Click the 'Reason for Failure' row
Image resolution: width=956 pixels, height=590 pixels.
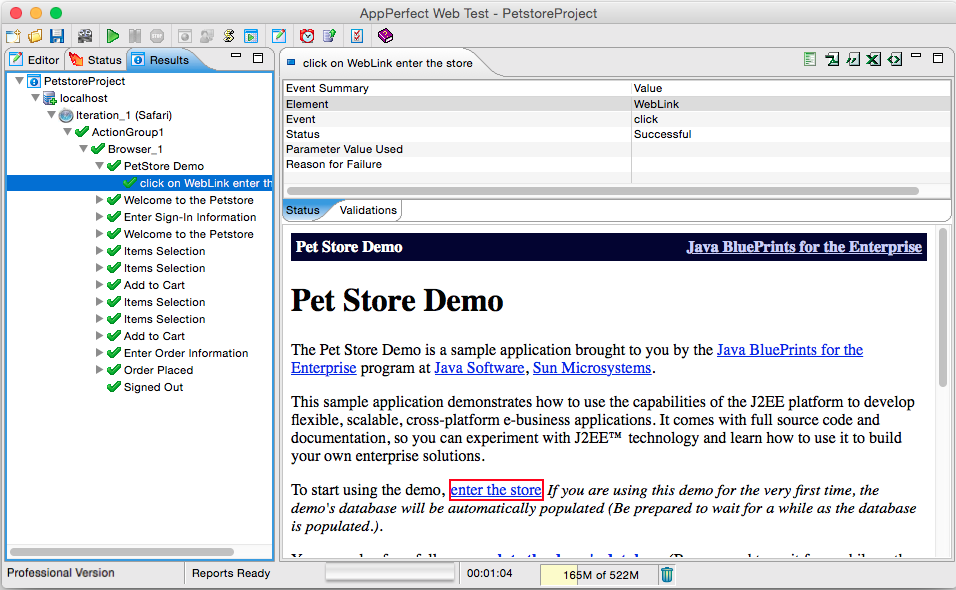(x=616, y=164)
